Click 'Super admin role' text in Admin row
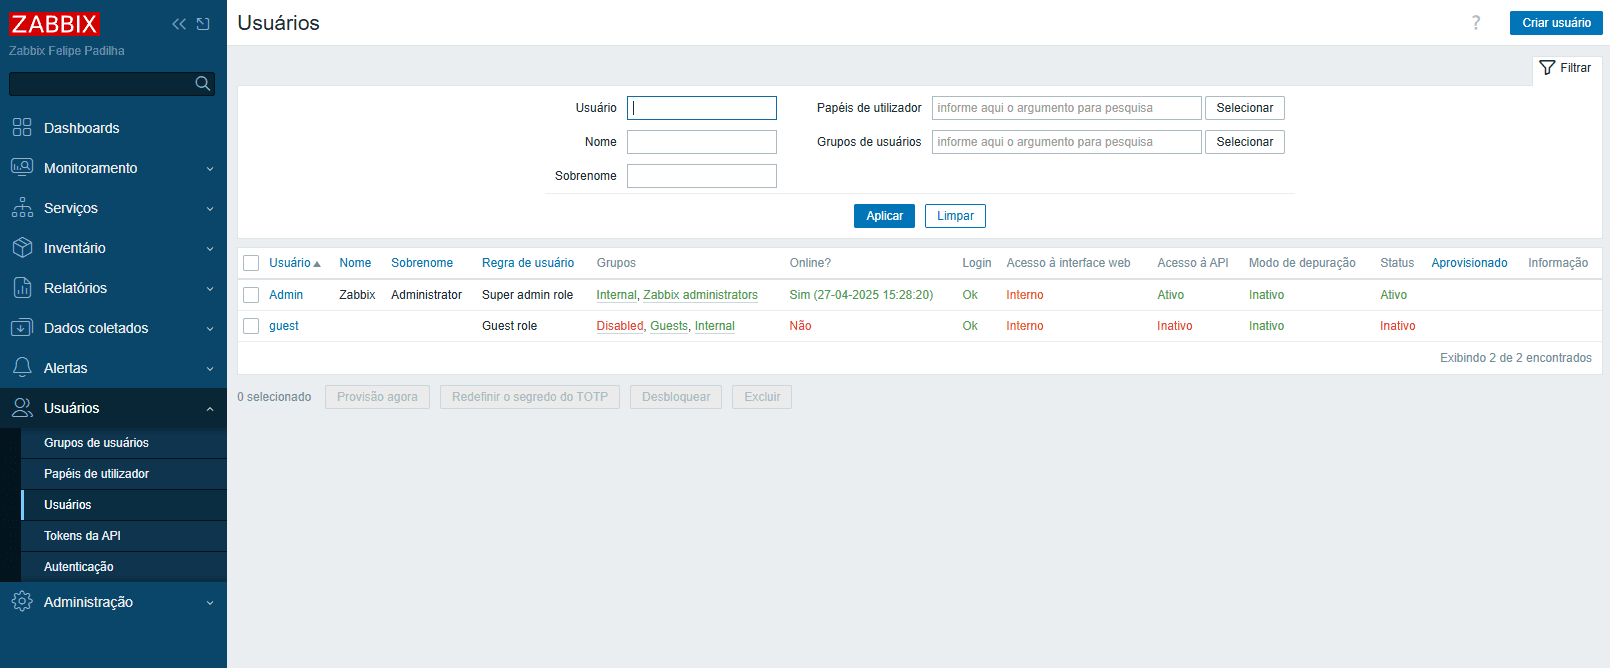Viewport: 1610px width, 668px height. tap(527, 295)
